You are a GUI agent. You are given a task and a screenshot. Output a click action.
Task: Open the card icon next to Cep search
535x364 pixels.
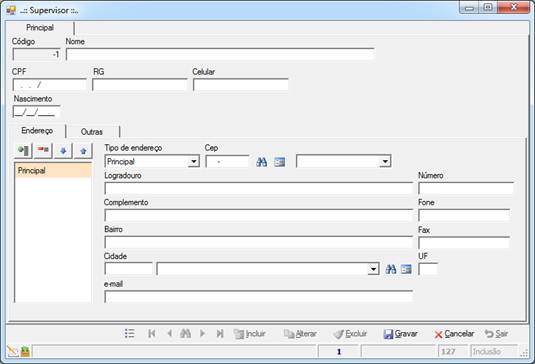[280, 162]
